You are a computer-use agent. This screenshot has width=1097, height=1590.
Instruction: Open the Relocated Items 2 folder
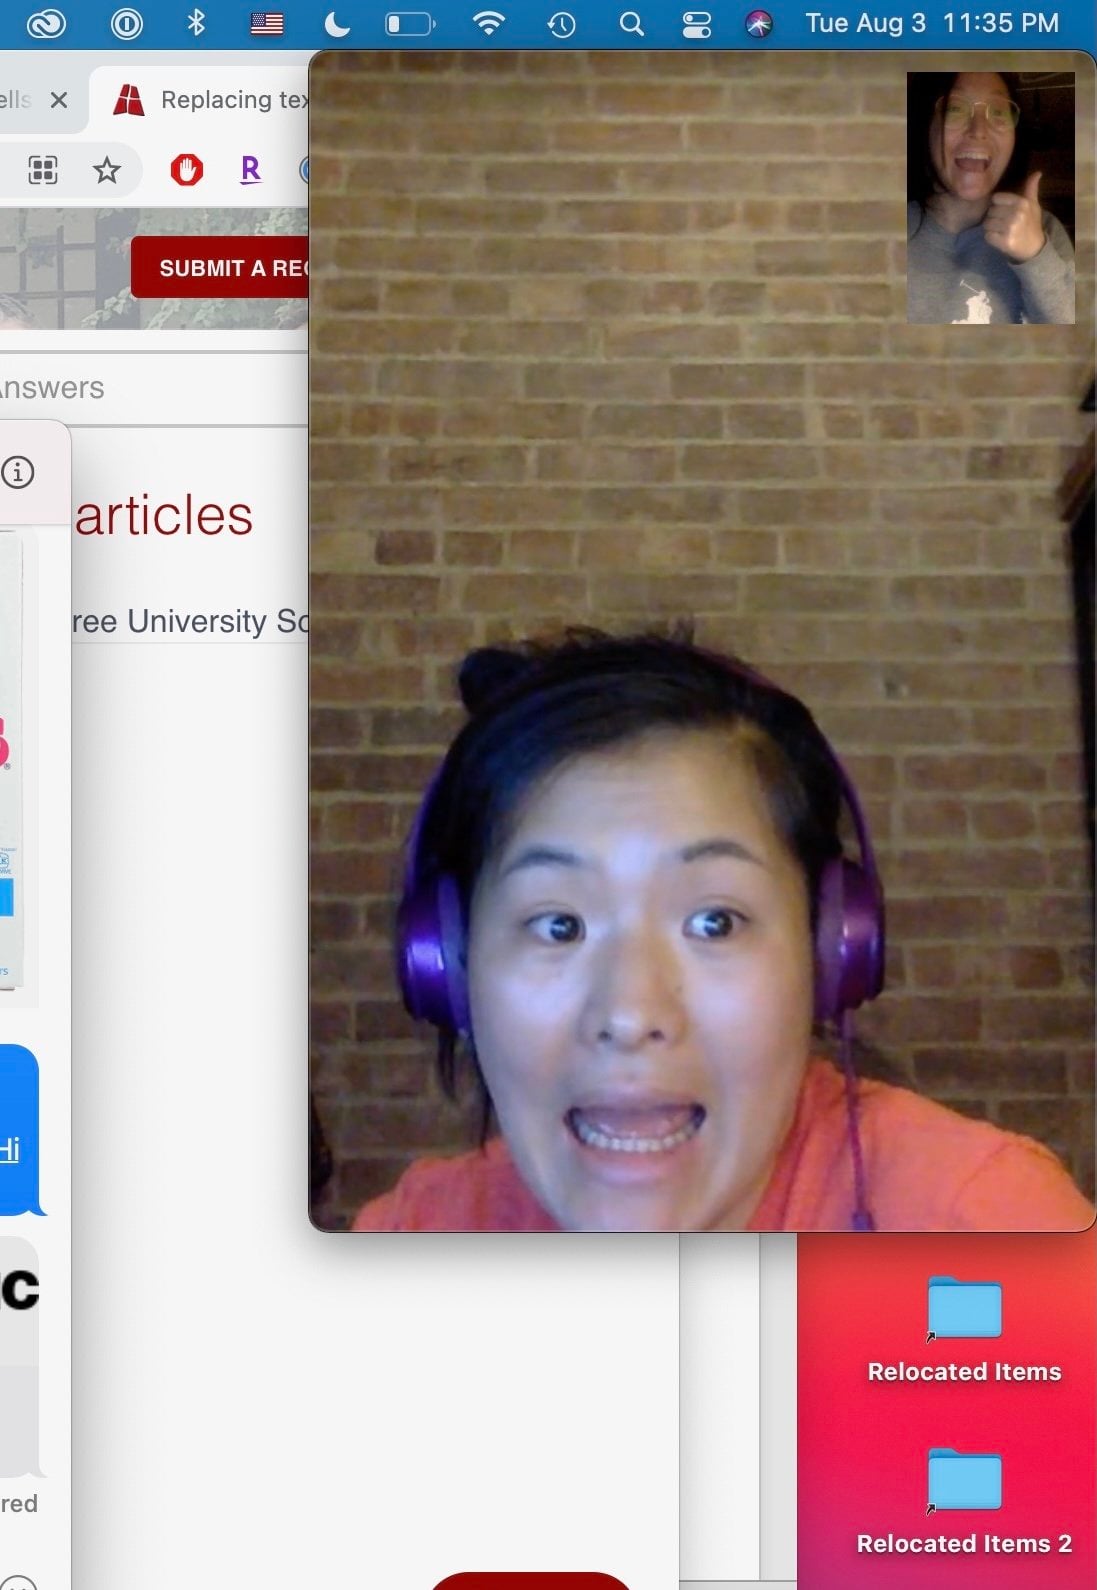pos(964,1500)
